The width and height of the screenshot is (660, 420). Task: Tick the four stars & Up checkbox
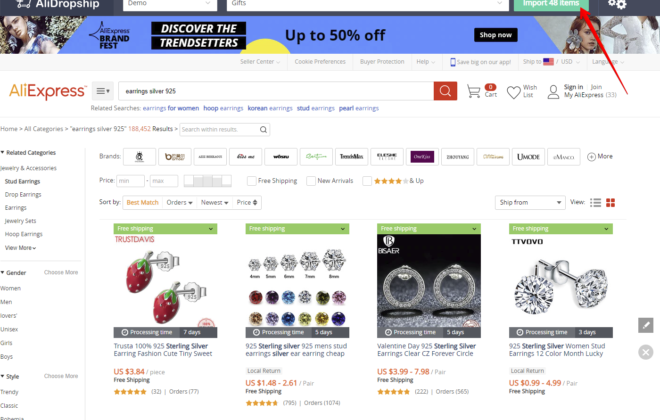pyautogui.click(x=367, y=181)
